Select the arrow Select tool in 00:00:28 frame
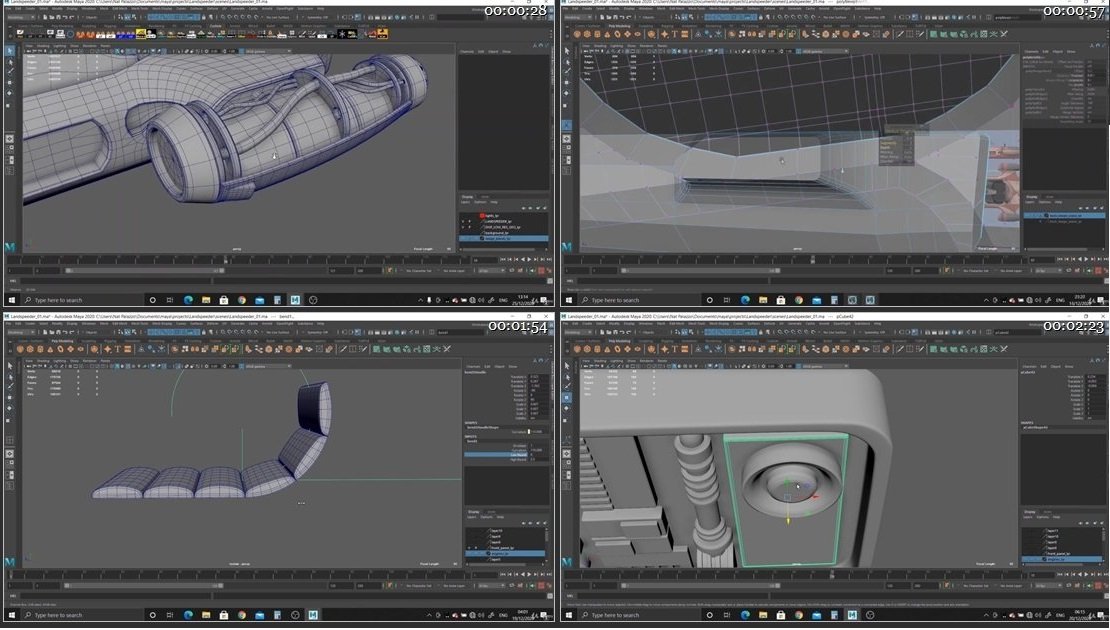1110x630 pixels. point(9,50)
